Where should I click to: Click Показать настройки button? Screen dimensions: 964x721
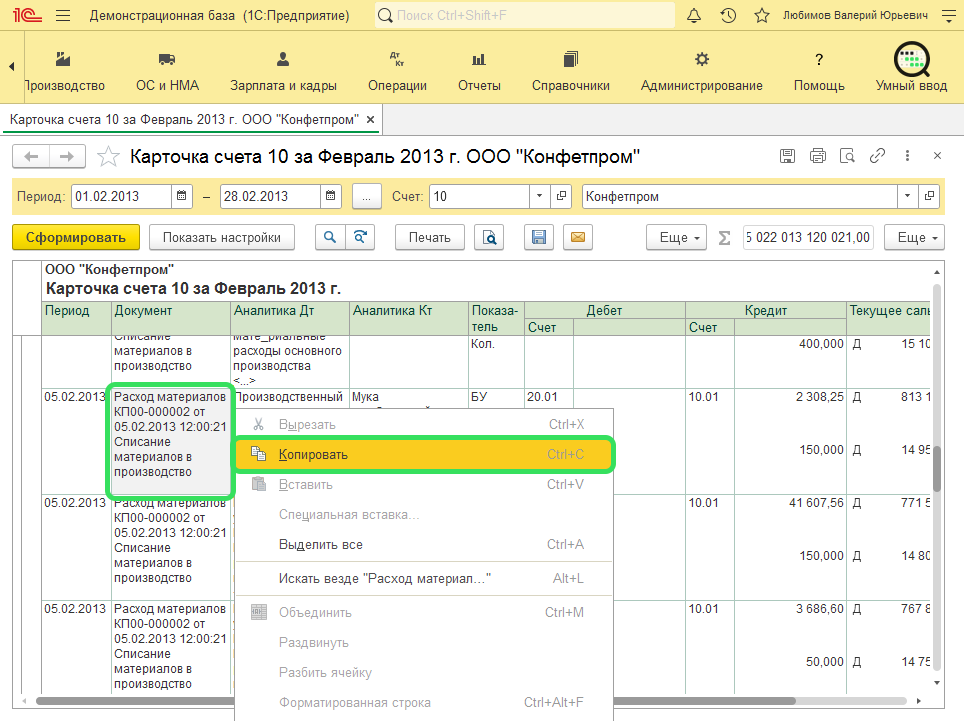pyautogui.click(x=222, y=237)
